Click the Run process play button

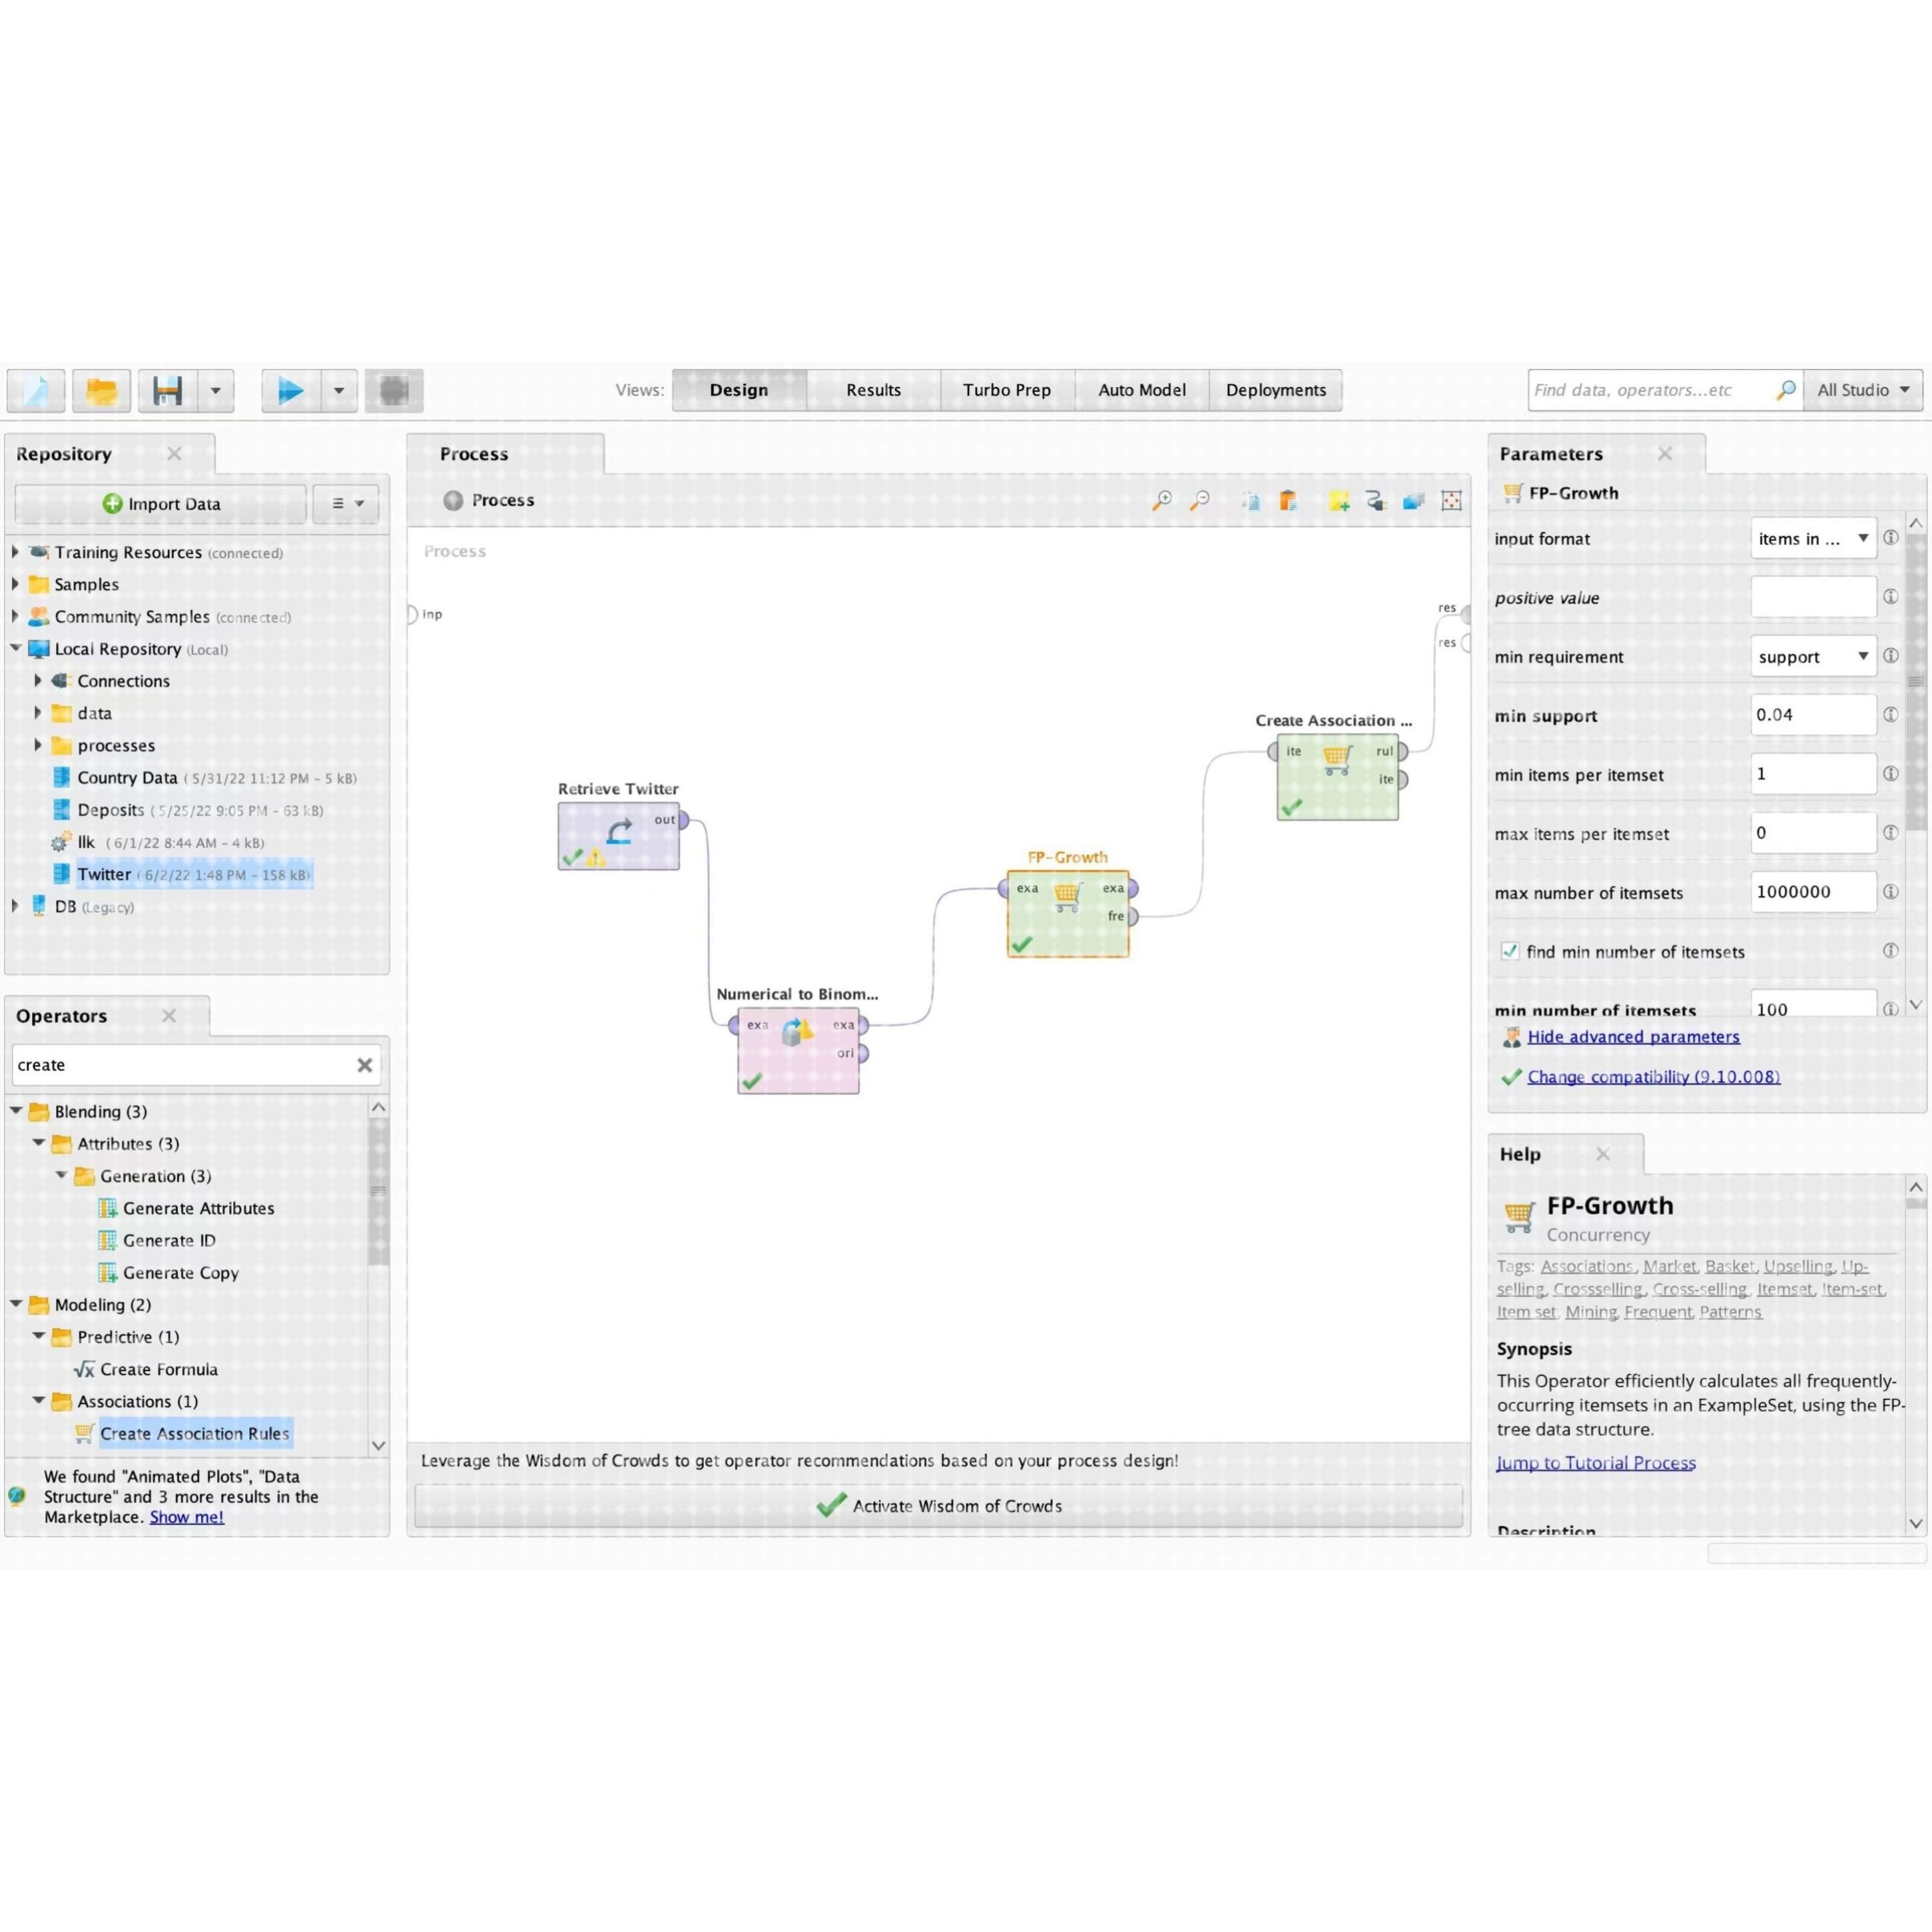(290, 390)
